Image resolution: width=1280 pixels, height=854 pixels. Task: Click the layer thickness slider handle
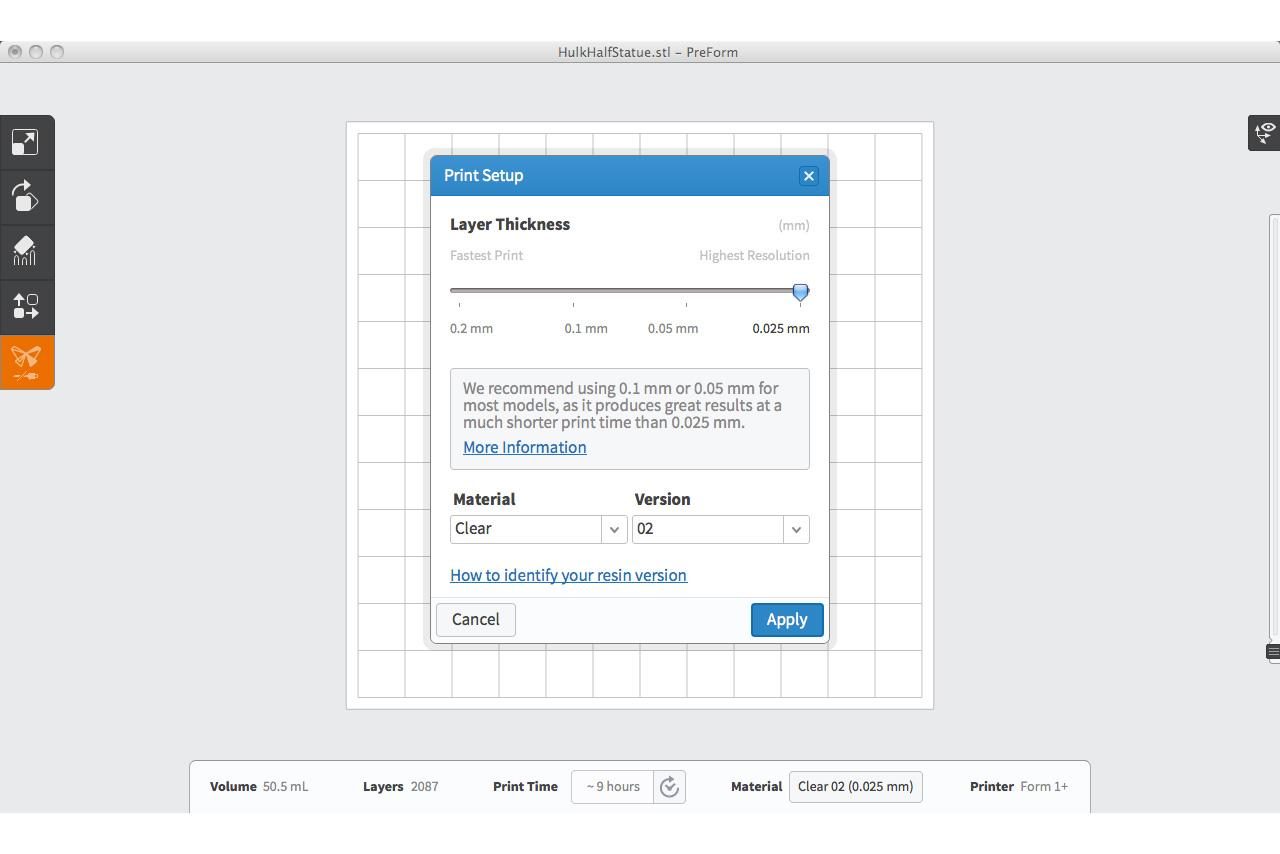tap(800, 292)
